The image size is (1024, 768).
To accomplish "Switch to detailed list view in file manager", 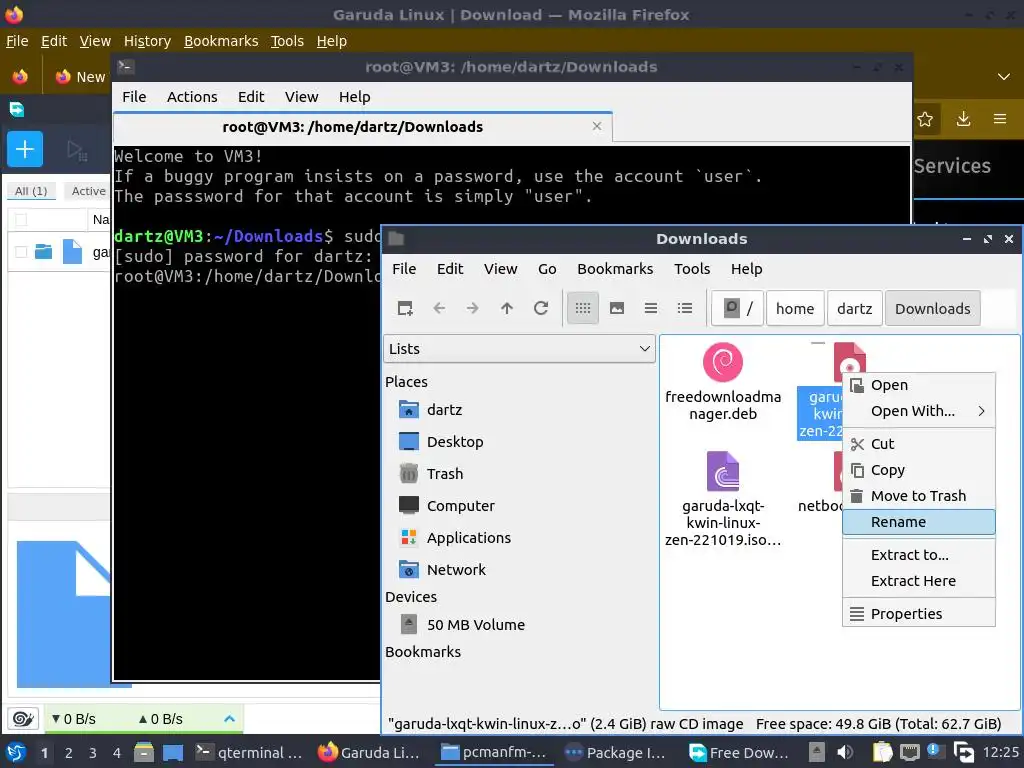I will pos(684,308).
